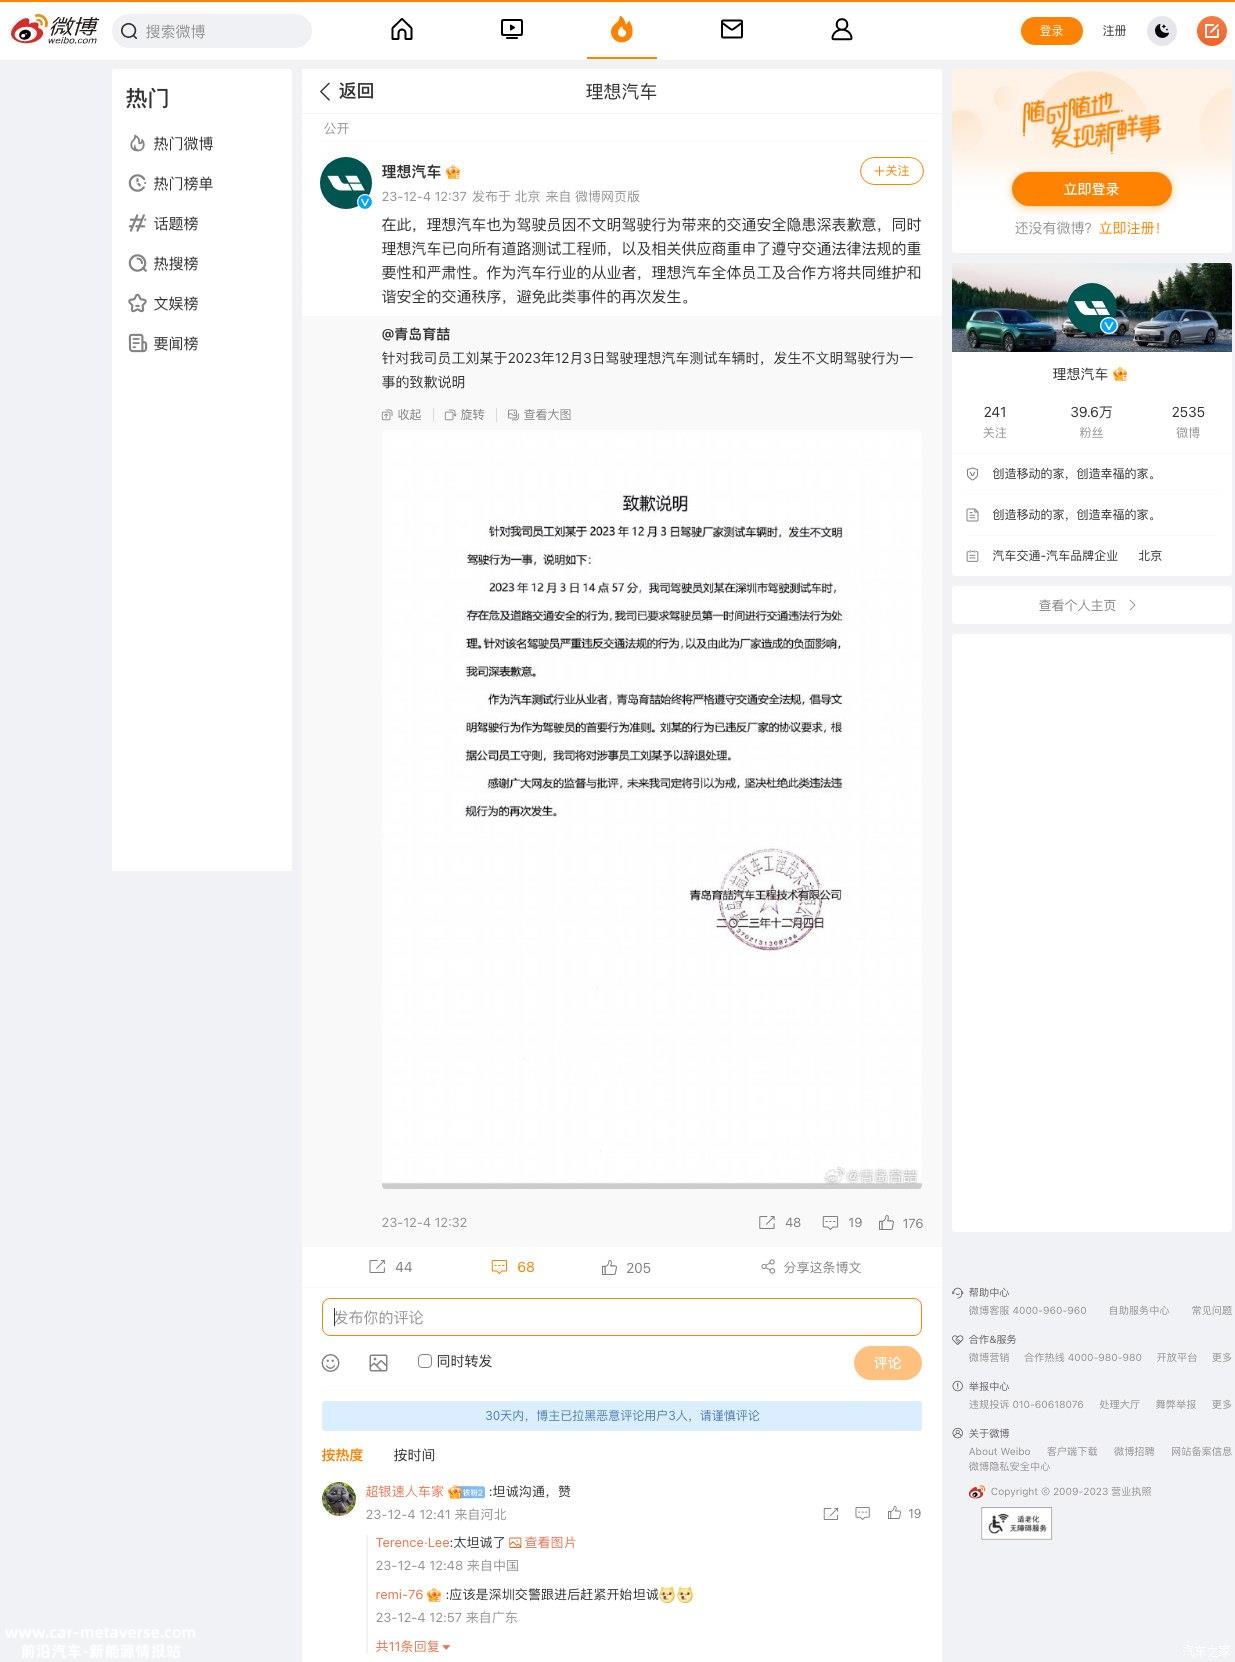Click the accessibility 适老化无障碍服务 badge
1235x1662 pixels.
1016,1523
